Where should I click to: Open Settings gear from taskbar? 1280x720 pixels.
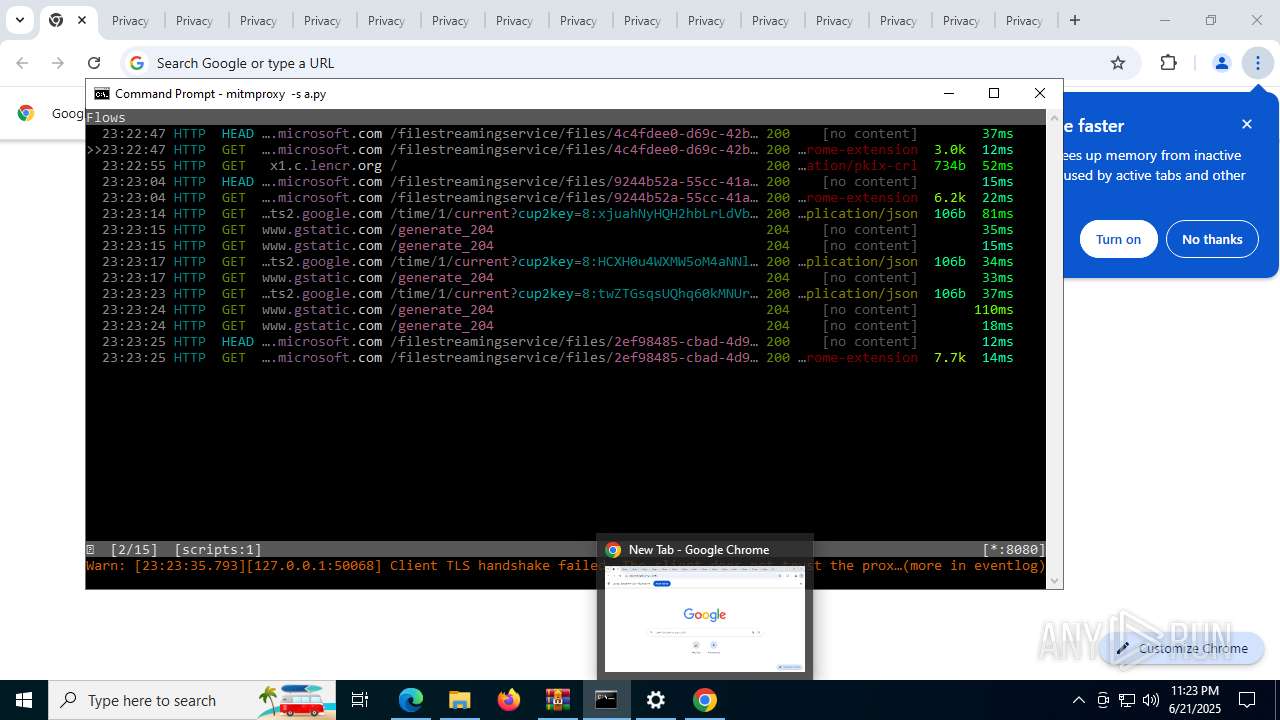656,700
